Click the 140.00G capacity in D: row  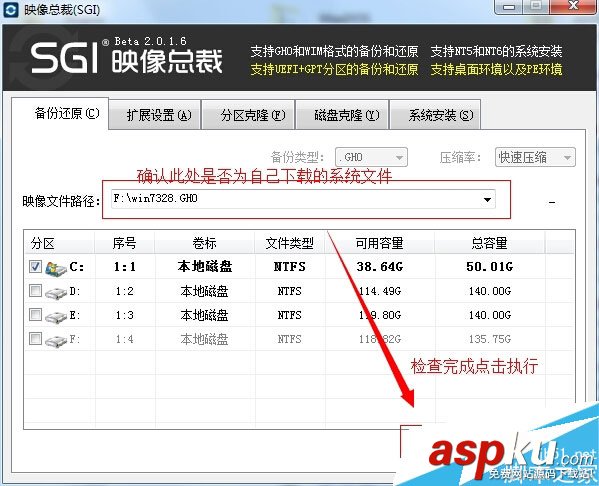490,291
